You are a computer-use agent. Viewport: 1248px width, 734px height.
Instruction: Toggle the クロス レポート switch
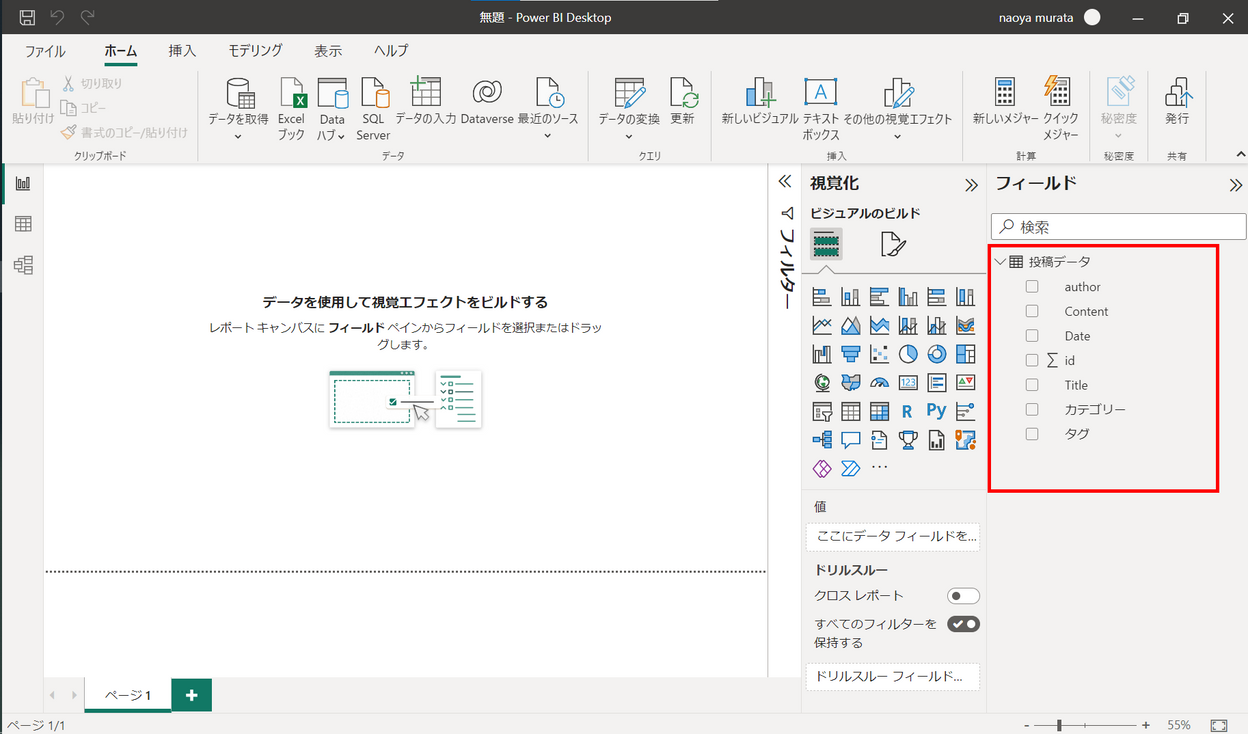click(x=964, y=596)
